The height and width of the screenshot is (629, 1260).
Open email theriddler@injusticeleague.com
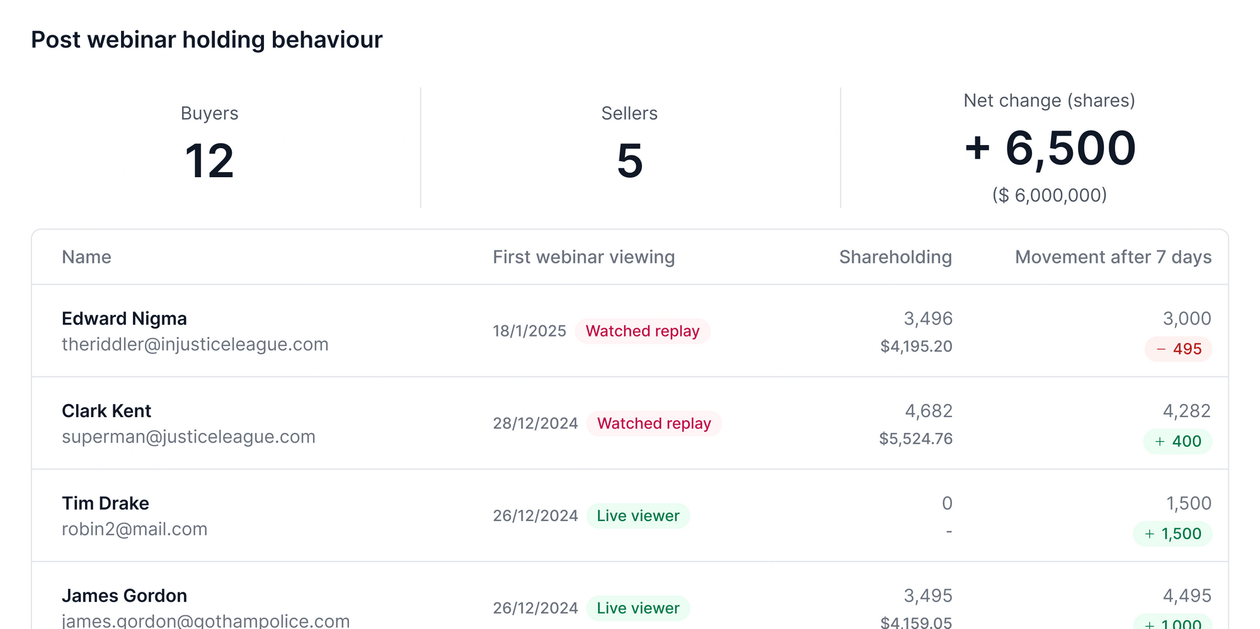coord(195,345)
